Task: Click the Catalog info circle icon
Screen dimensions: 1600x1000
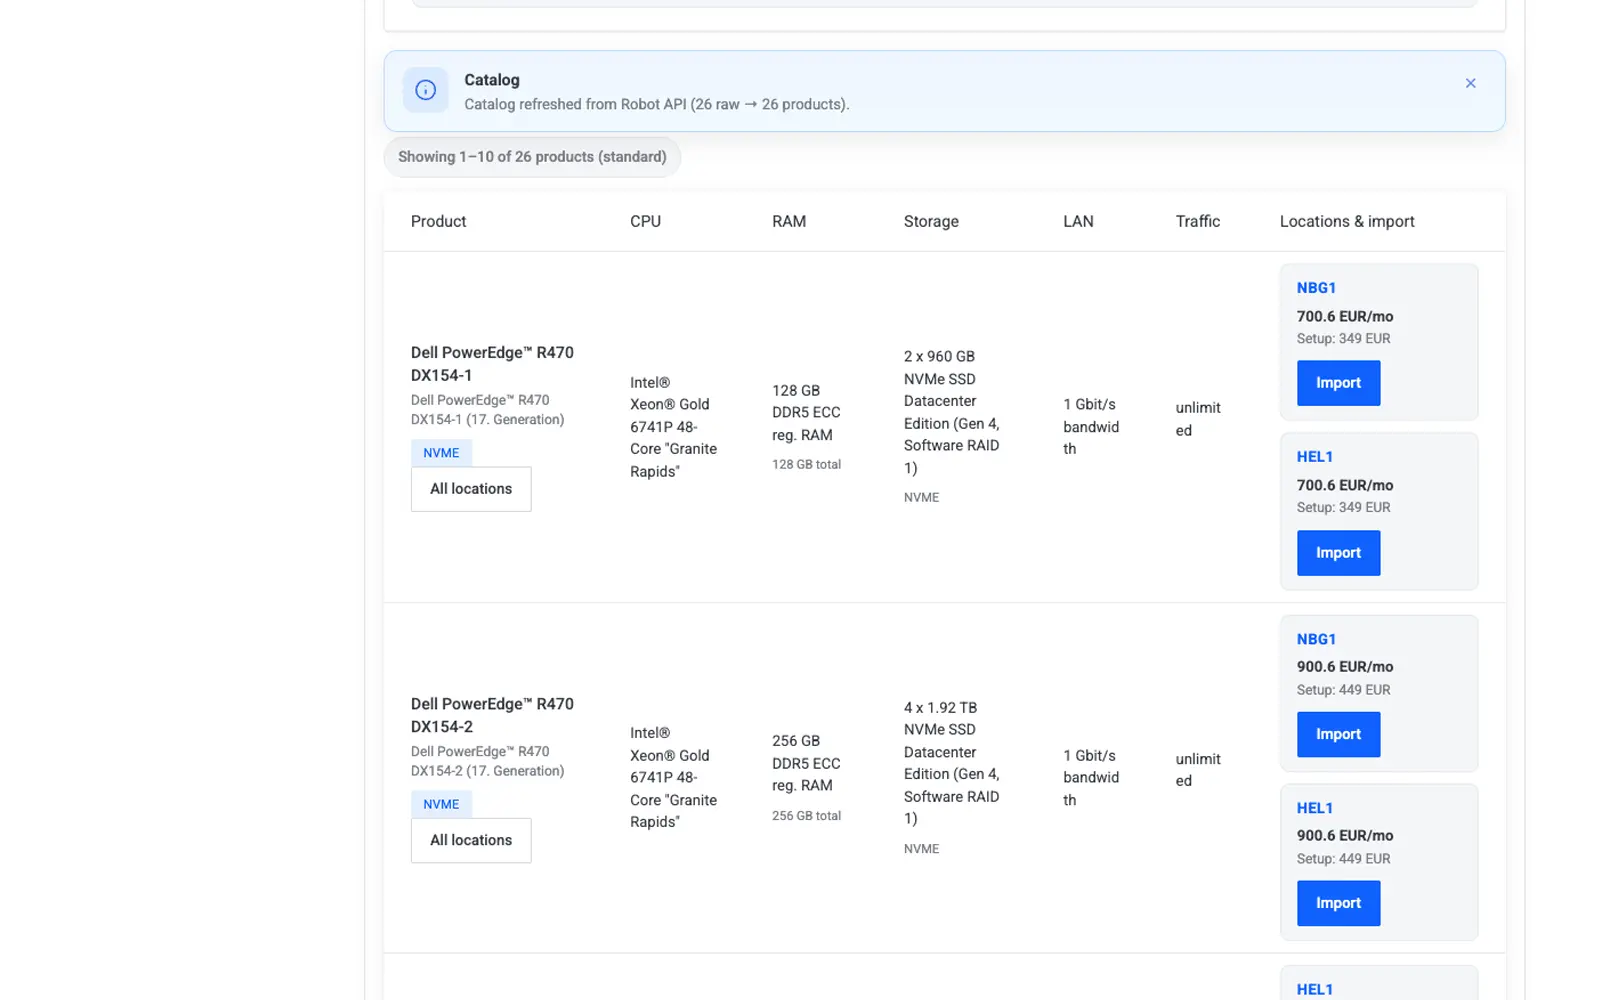Action: (x=425, y=90)
